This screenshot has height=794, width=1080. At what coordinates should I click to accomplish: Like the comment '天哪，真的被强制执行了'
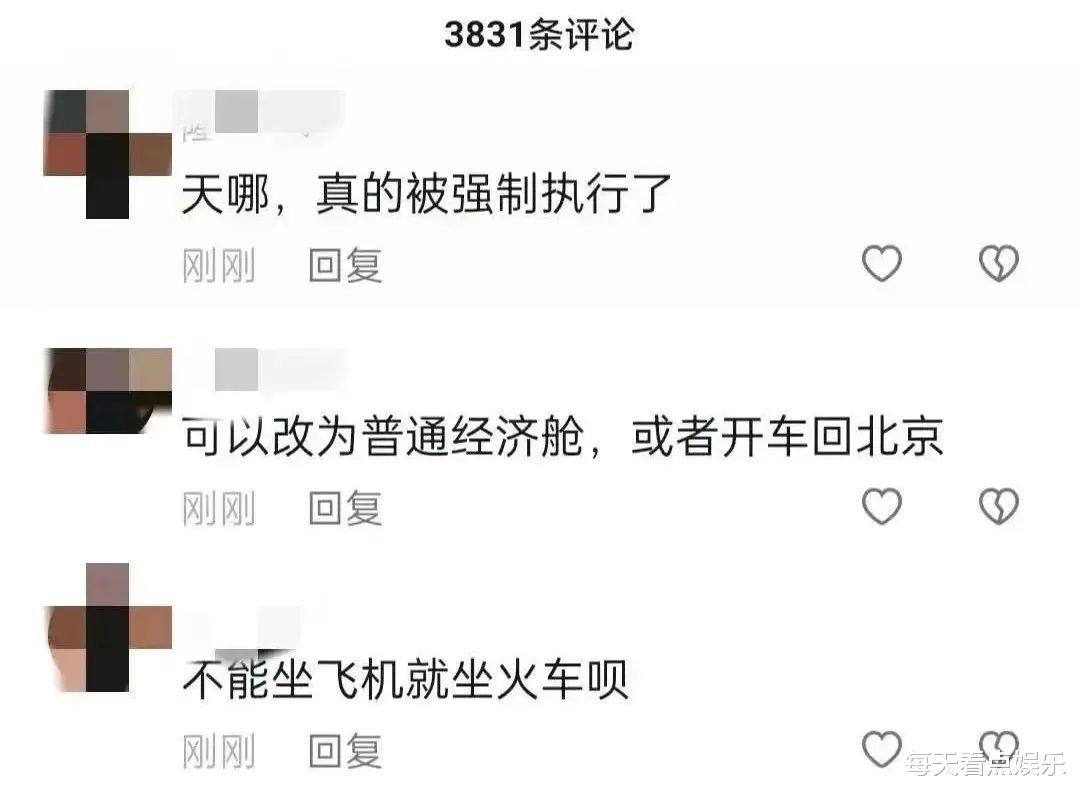[882, 263]
